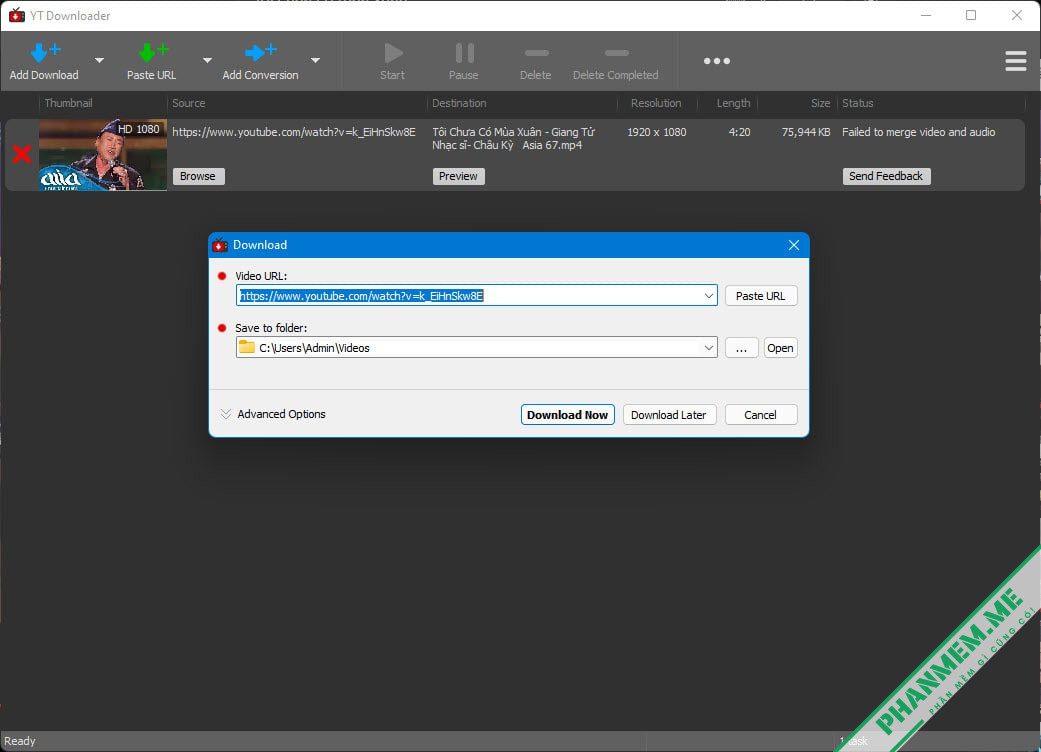Click the Add Download toolbar icon
The height and width of the screenshot is (752, 1041).
(44, 52)
